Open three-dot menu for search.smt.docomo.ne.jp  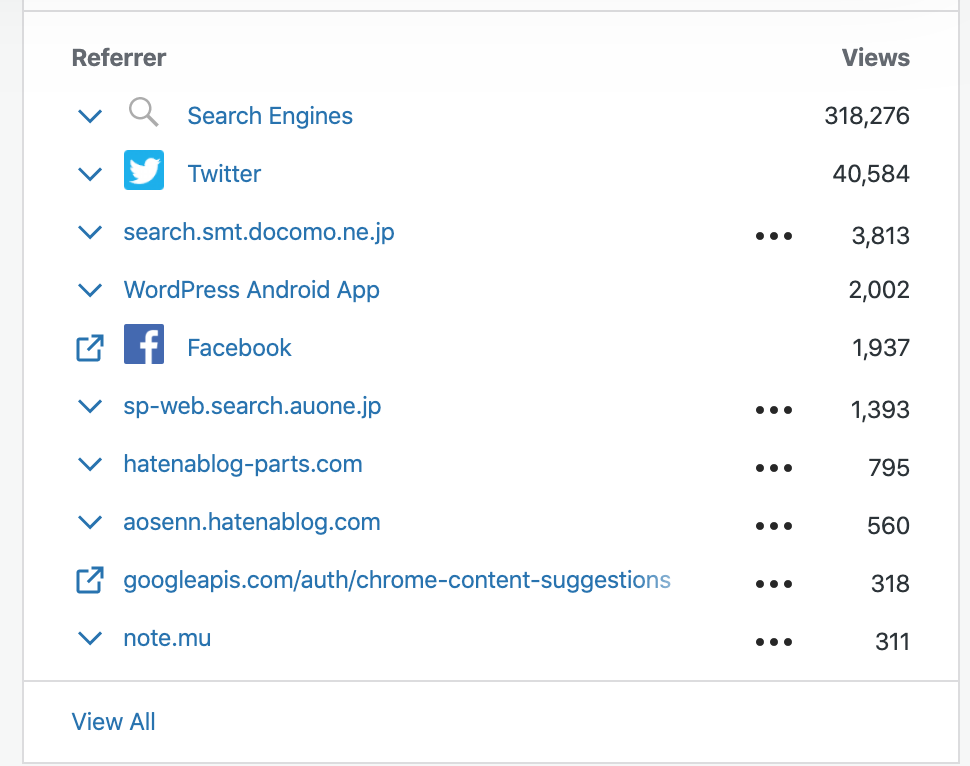[774, 236]
